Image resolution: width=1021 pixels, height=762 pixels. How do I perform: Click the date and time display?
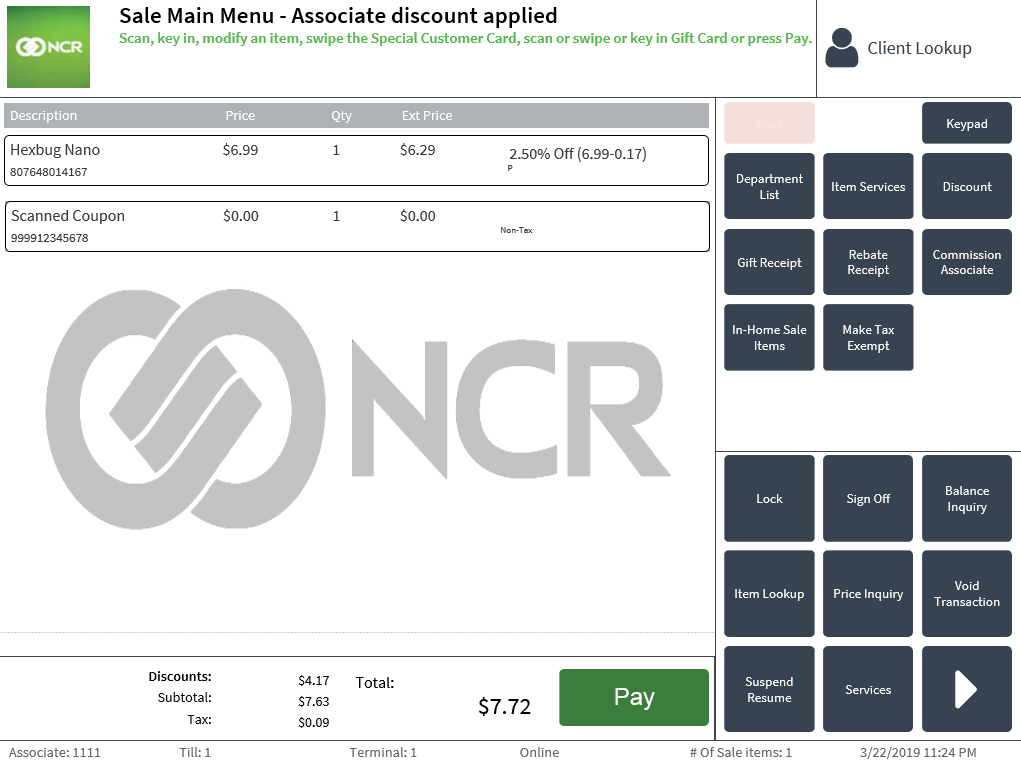pos(918,752)
